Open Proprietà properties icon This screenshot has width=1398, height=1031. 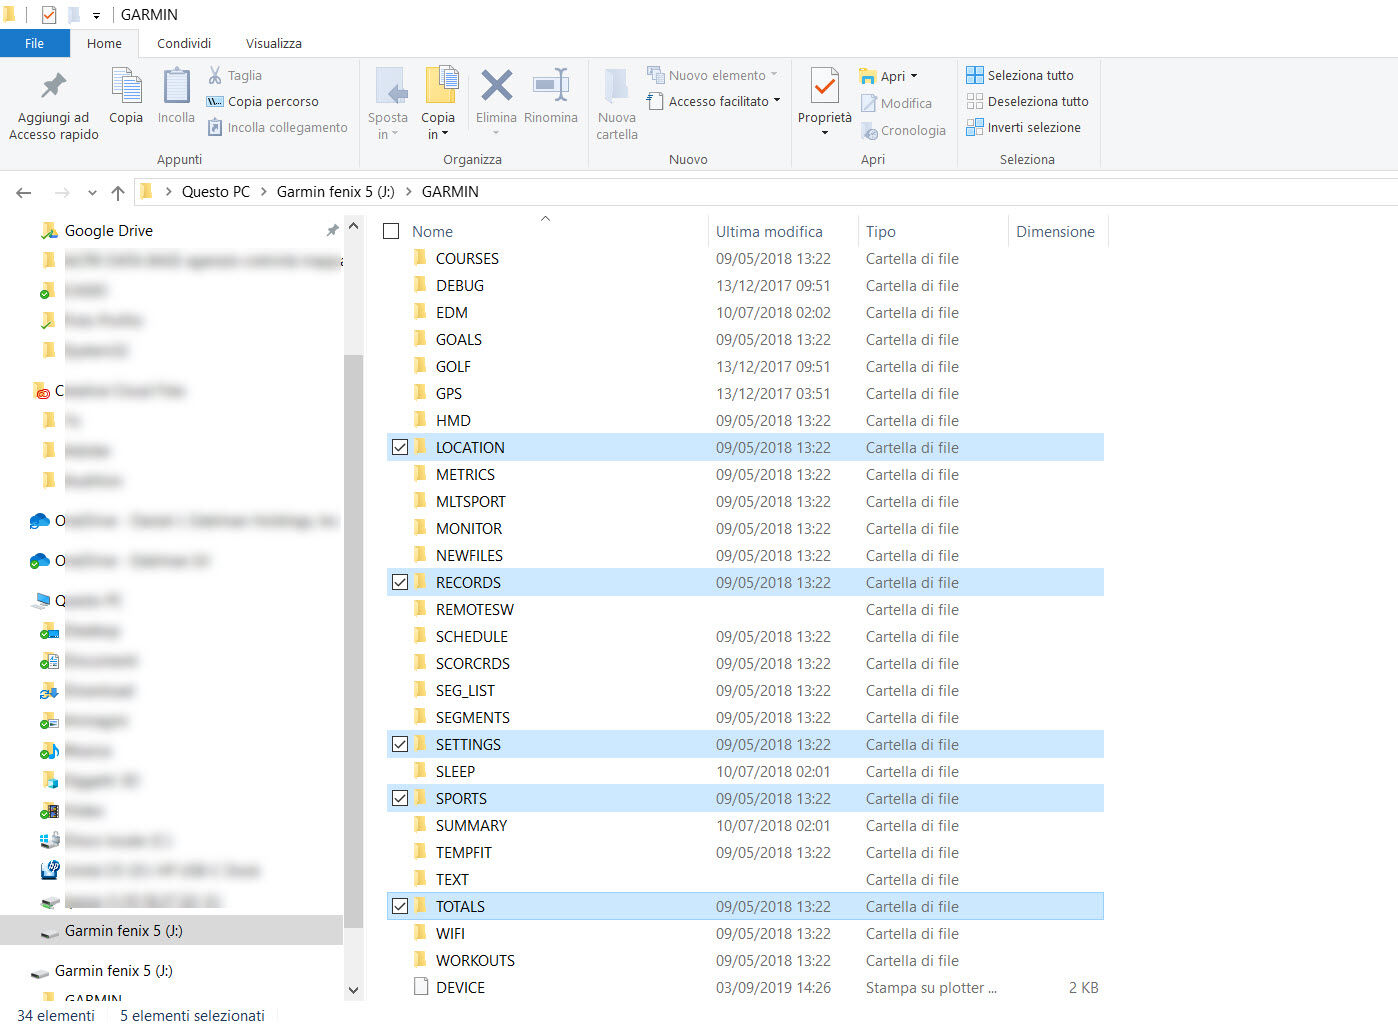824,88
